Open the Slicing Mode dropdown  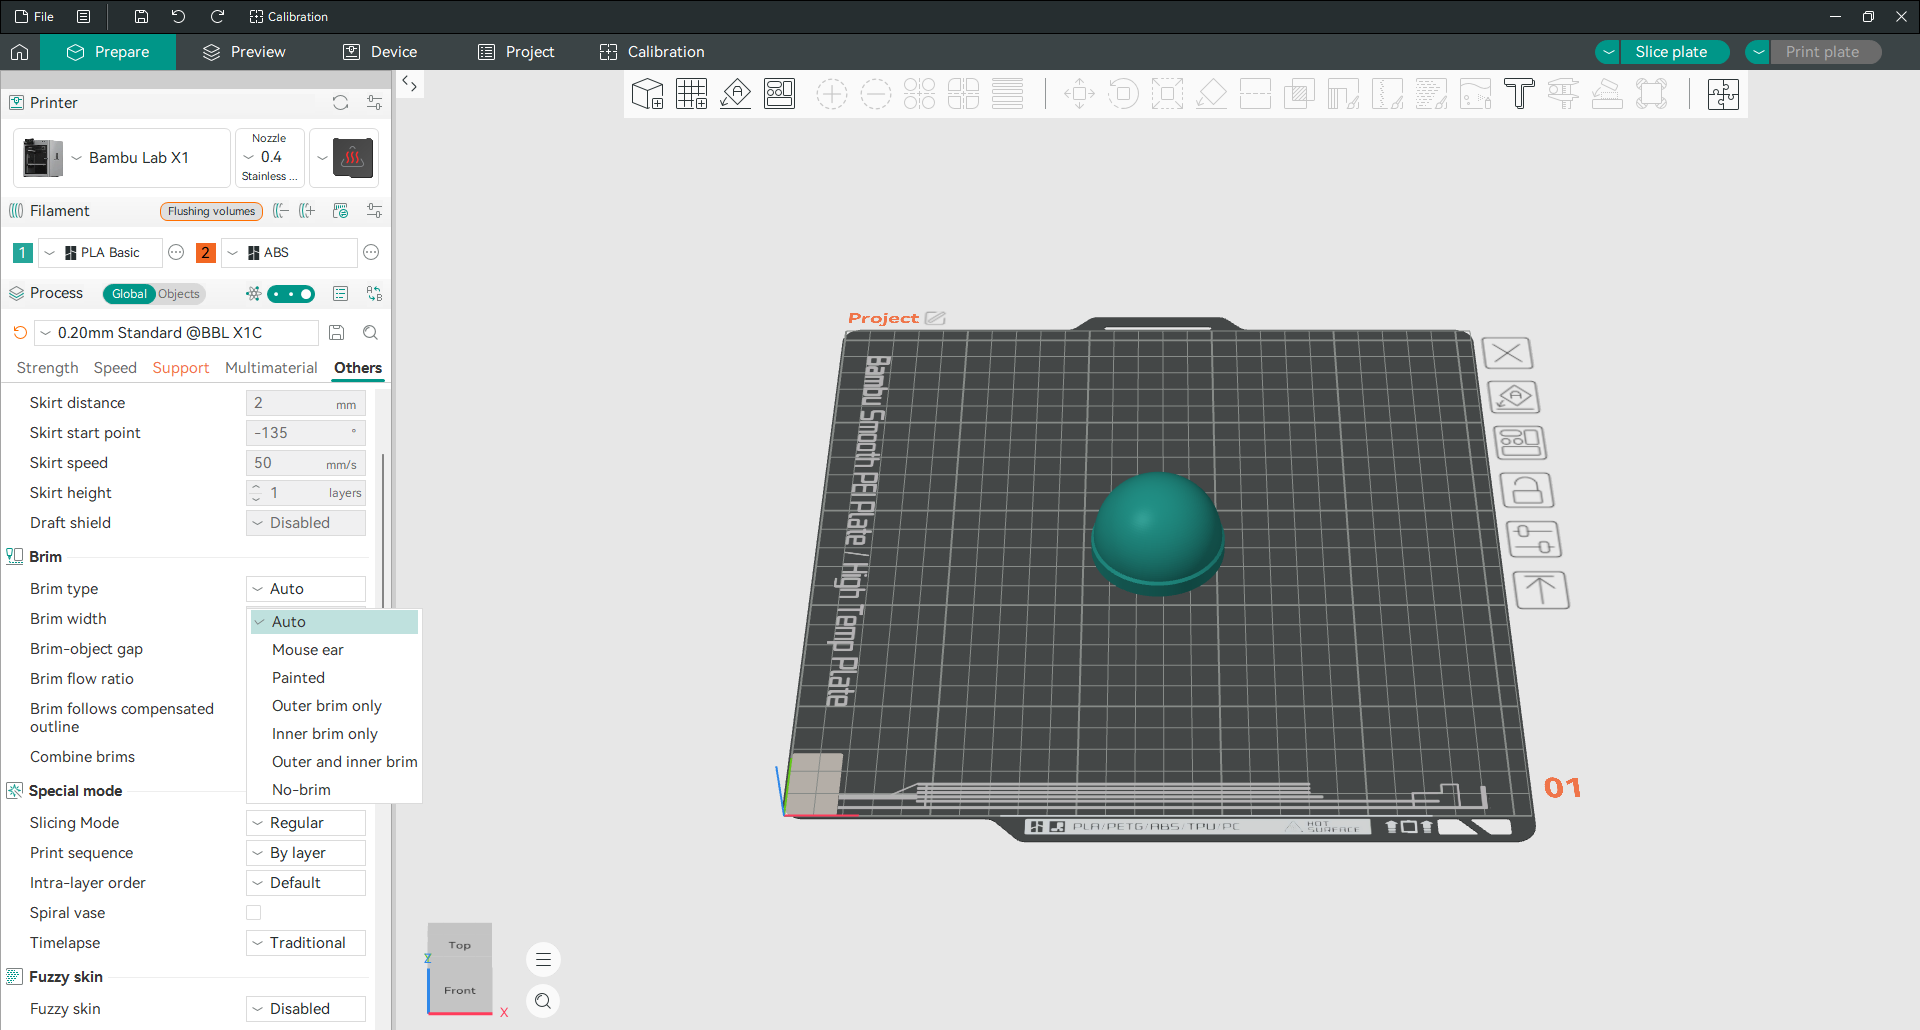pos(306,823)
